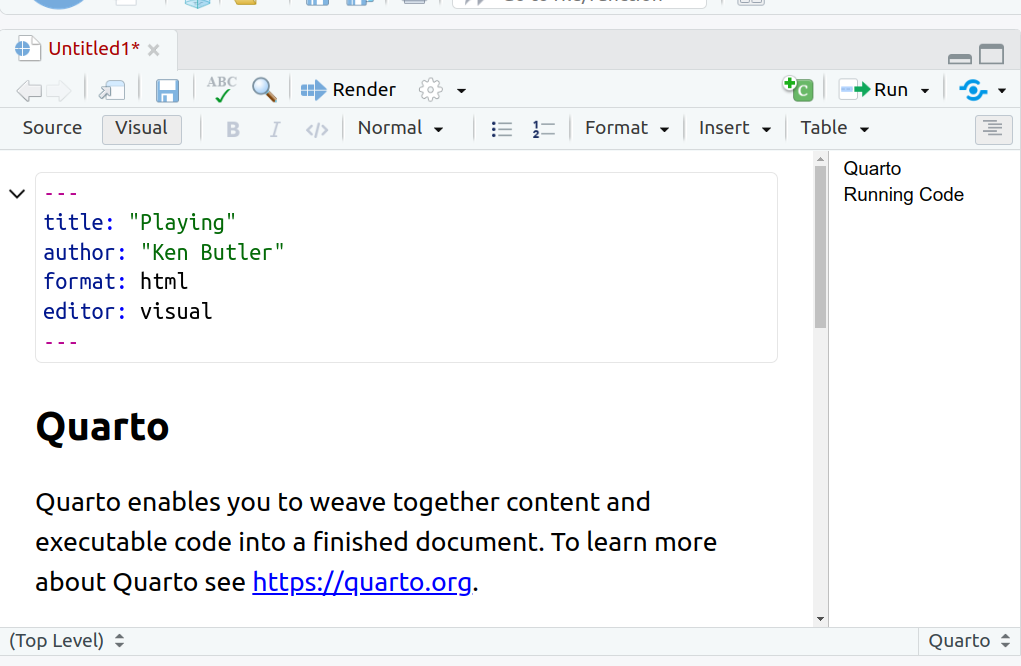Image resolution: width=1021 pixels, height=666 pixels.
Task: Open Find/Replace with the magnifying glass icon
Action: tap(264, 90)
